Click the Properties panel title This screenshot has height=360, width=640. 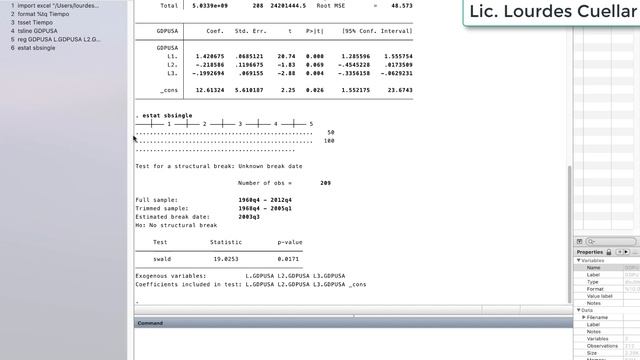pos(589,252)
